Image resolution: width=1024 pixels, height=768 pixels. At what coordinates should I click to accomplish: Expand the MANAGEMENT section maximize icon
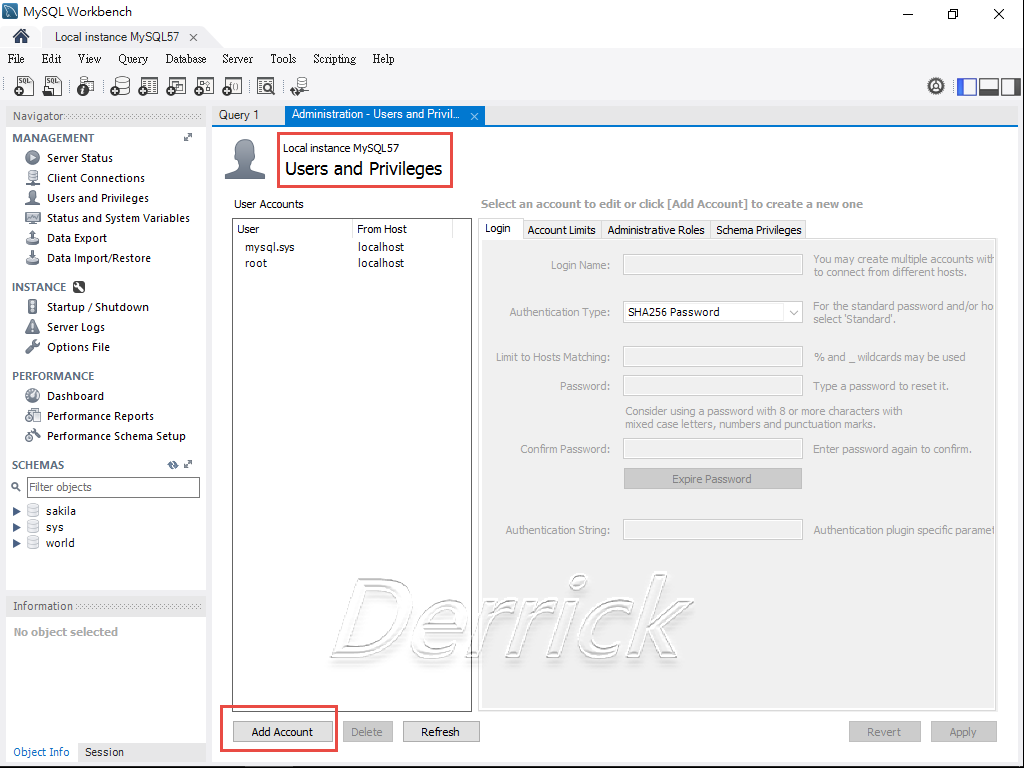click(x=188, y=137)
